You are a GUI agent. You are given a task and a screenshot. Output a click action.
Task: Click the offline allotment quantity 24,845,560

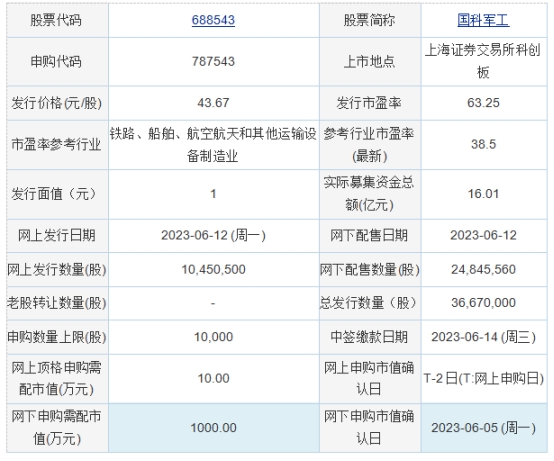point(483,270)
